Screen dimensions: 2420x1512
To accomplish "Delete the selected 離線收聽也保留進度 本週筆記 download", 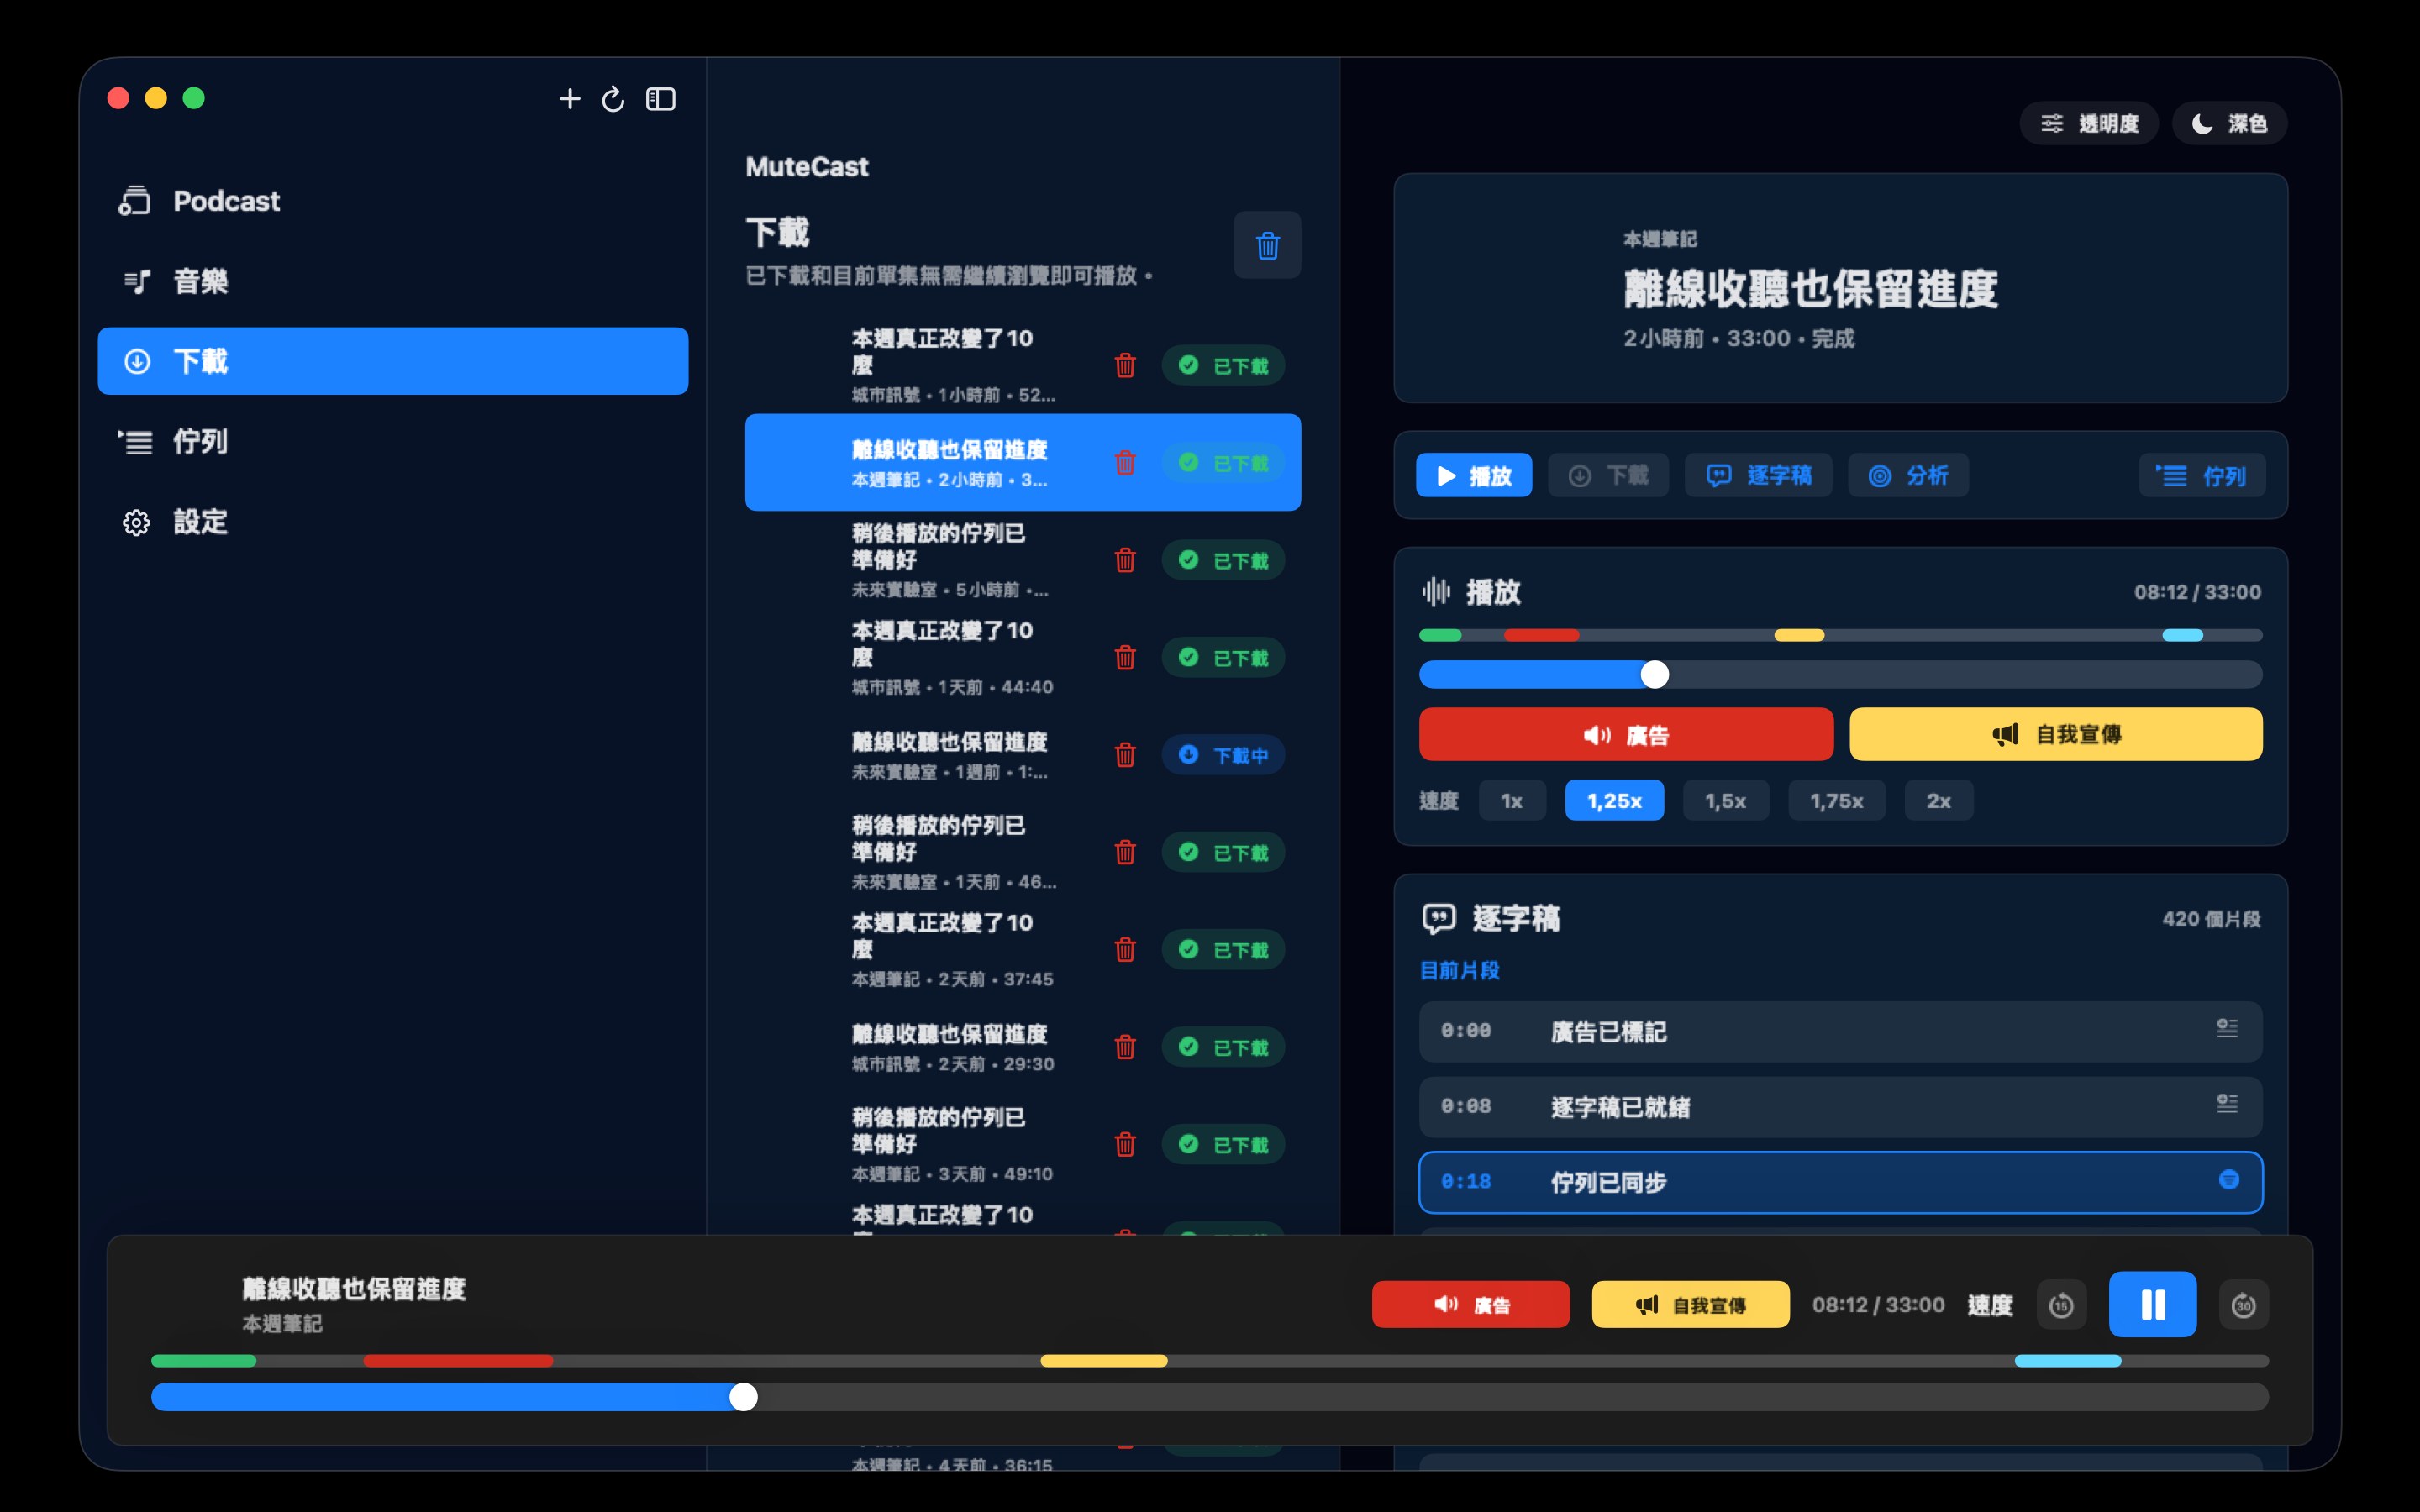I will [x=1125, y=463].
